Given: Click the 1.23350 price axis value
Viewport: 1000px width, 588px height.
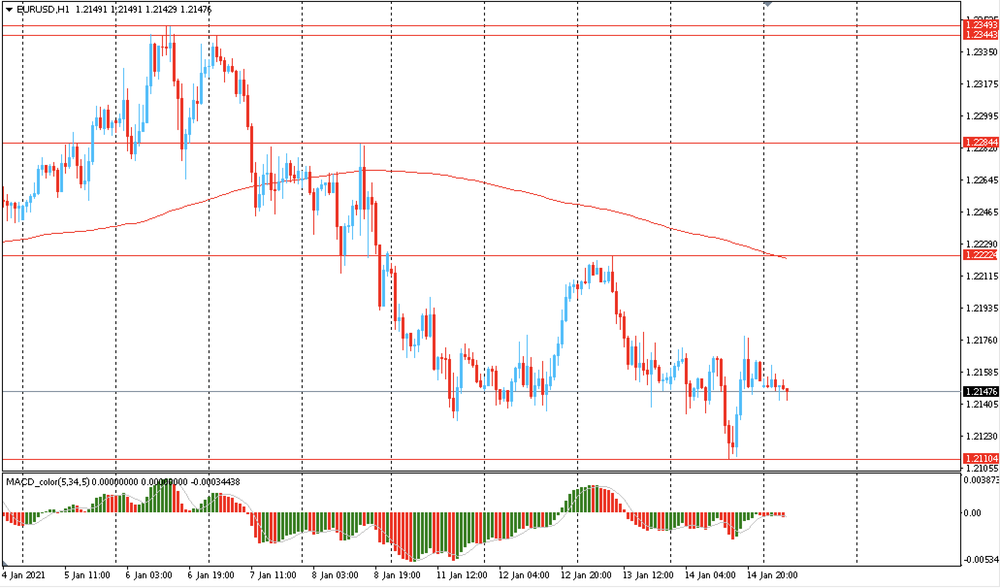Looking at the screenshot, I should coord(983,52).
